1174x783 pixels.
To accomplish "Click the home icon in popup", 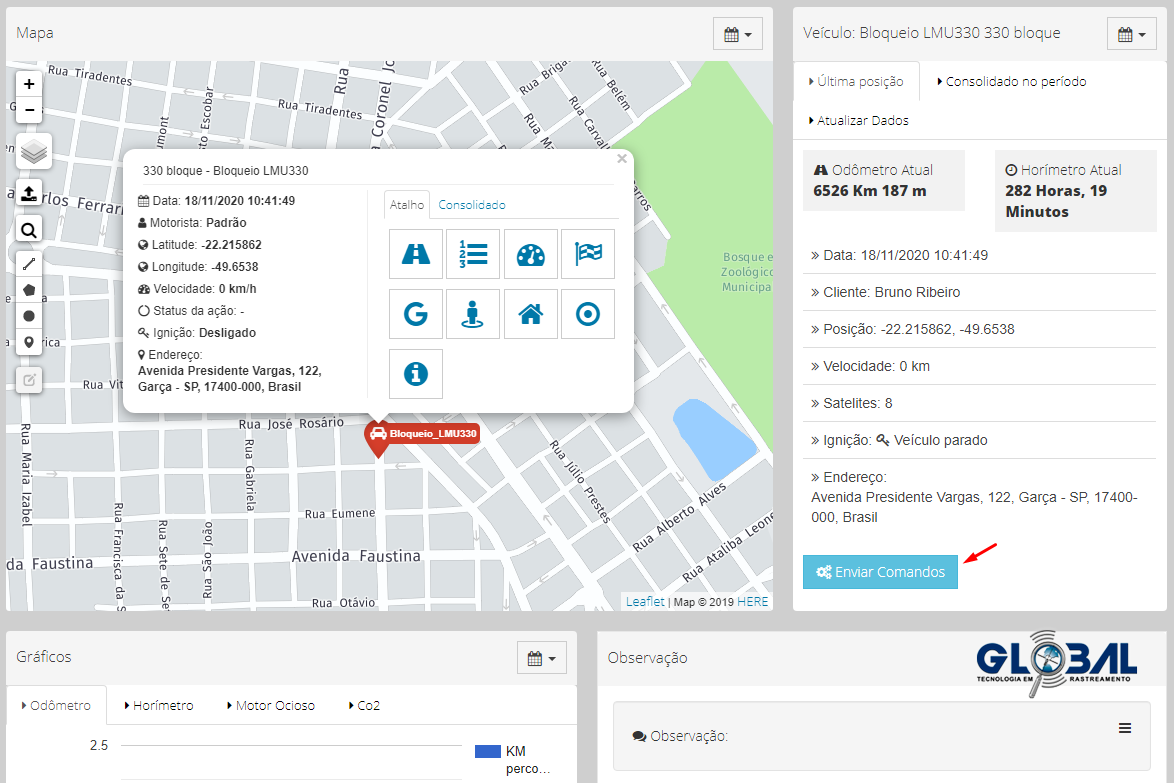I will click(530, 314).
